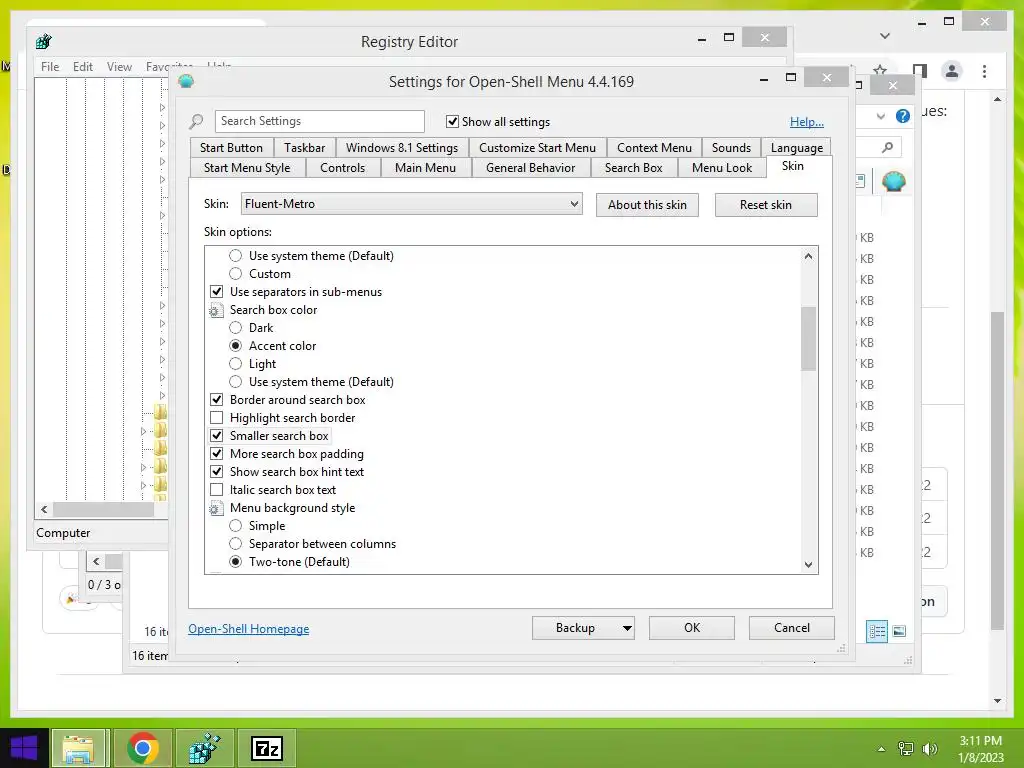Switch to details view icon in Explorer window
Image resolution: width=1024 pixels, height=768 pixels.
(877, 632)
